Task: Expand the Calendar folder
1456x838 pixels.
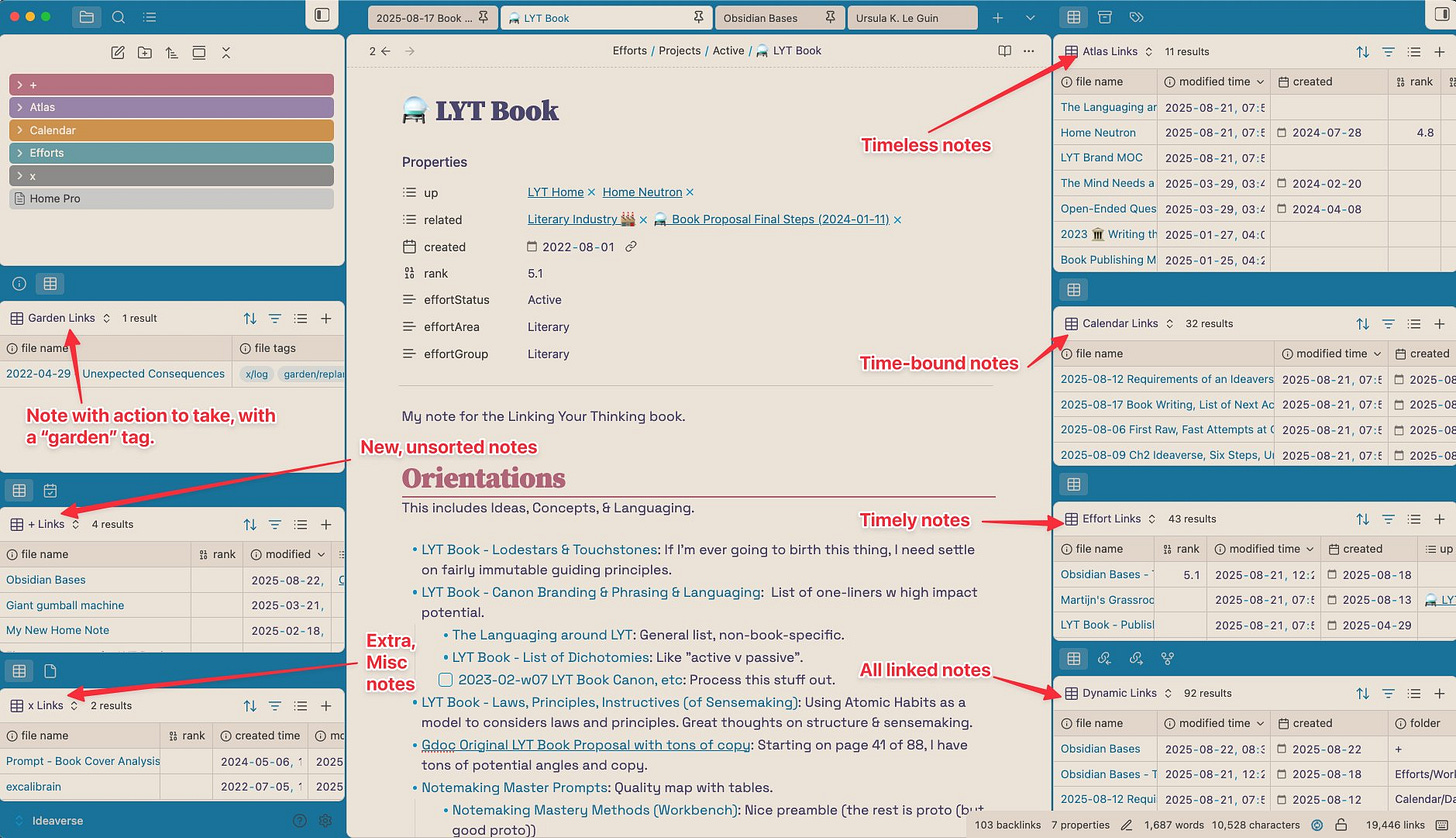Action: pyautogui.click(x=171, y=130)
